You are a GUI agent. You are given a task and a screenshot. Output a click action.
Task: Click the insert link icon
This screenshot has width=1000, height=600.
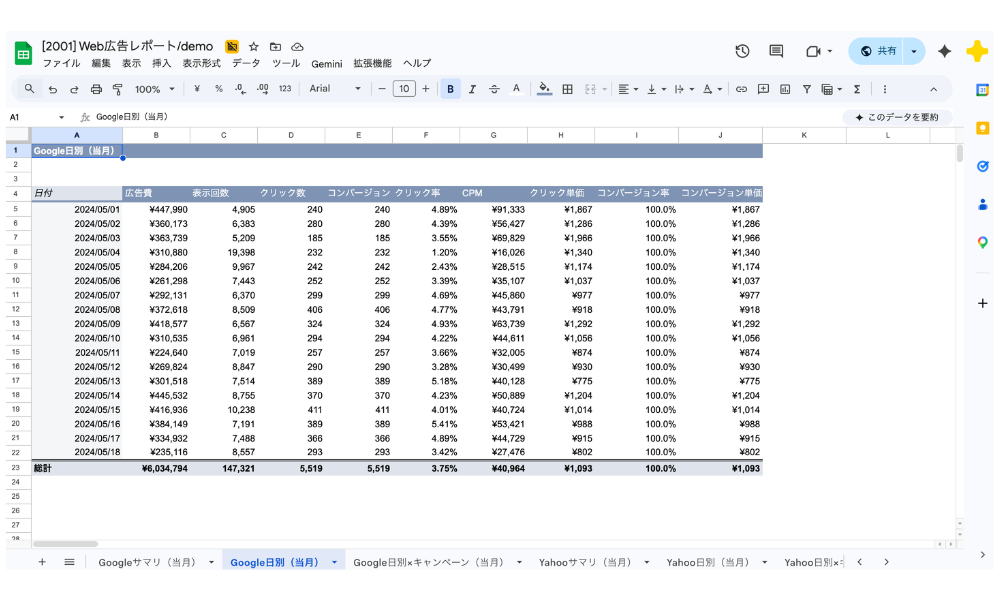pos(741,89)
